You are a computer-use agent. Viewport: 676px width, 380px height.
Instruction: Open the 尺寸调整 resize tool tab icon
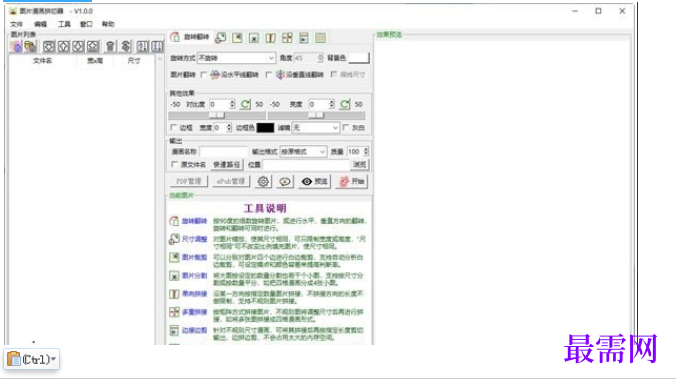click(221, 38)
